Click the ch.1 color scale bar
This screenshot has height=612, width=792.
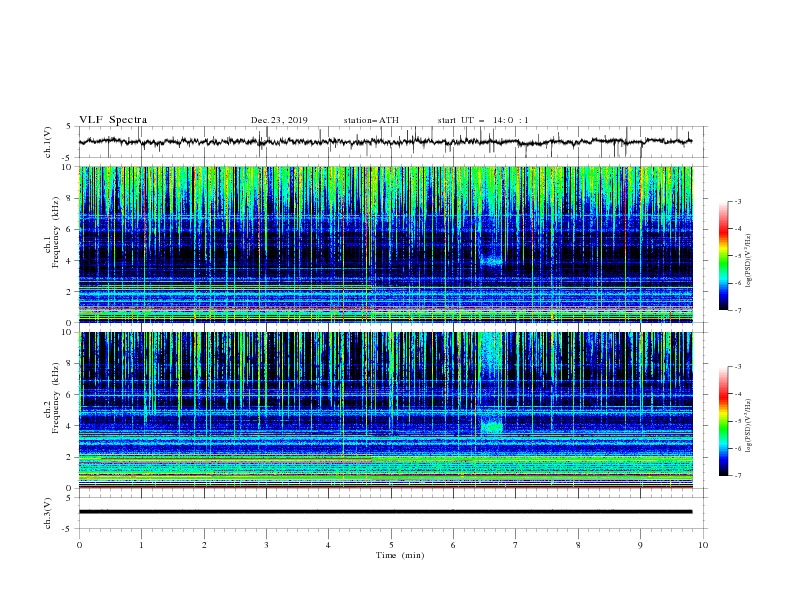724,256
